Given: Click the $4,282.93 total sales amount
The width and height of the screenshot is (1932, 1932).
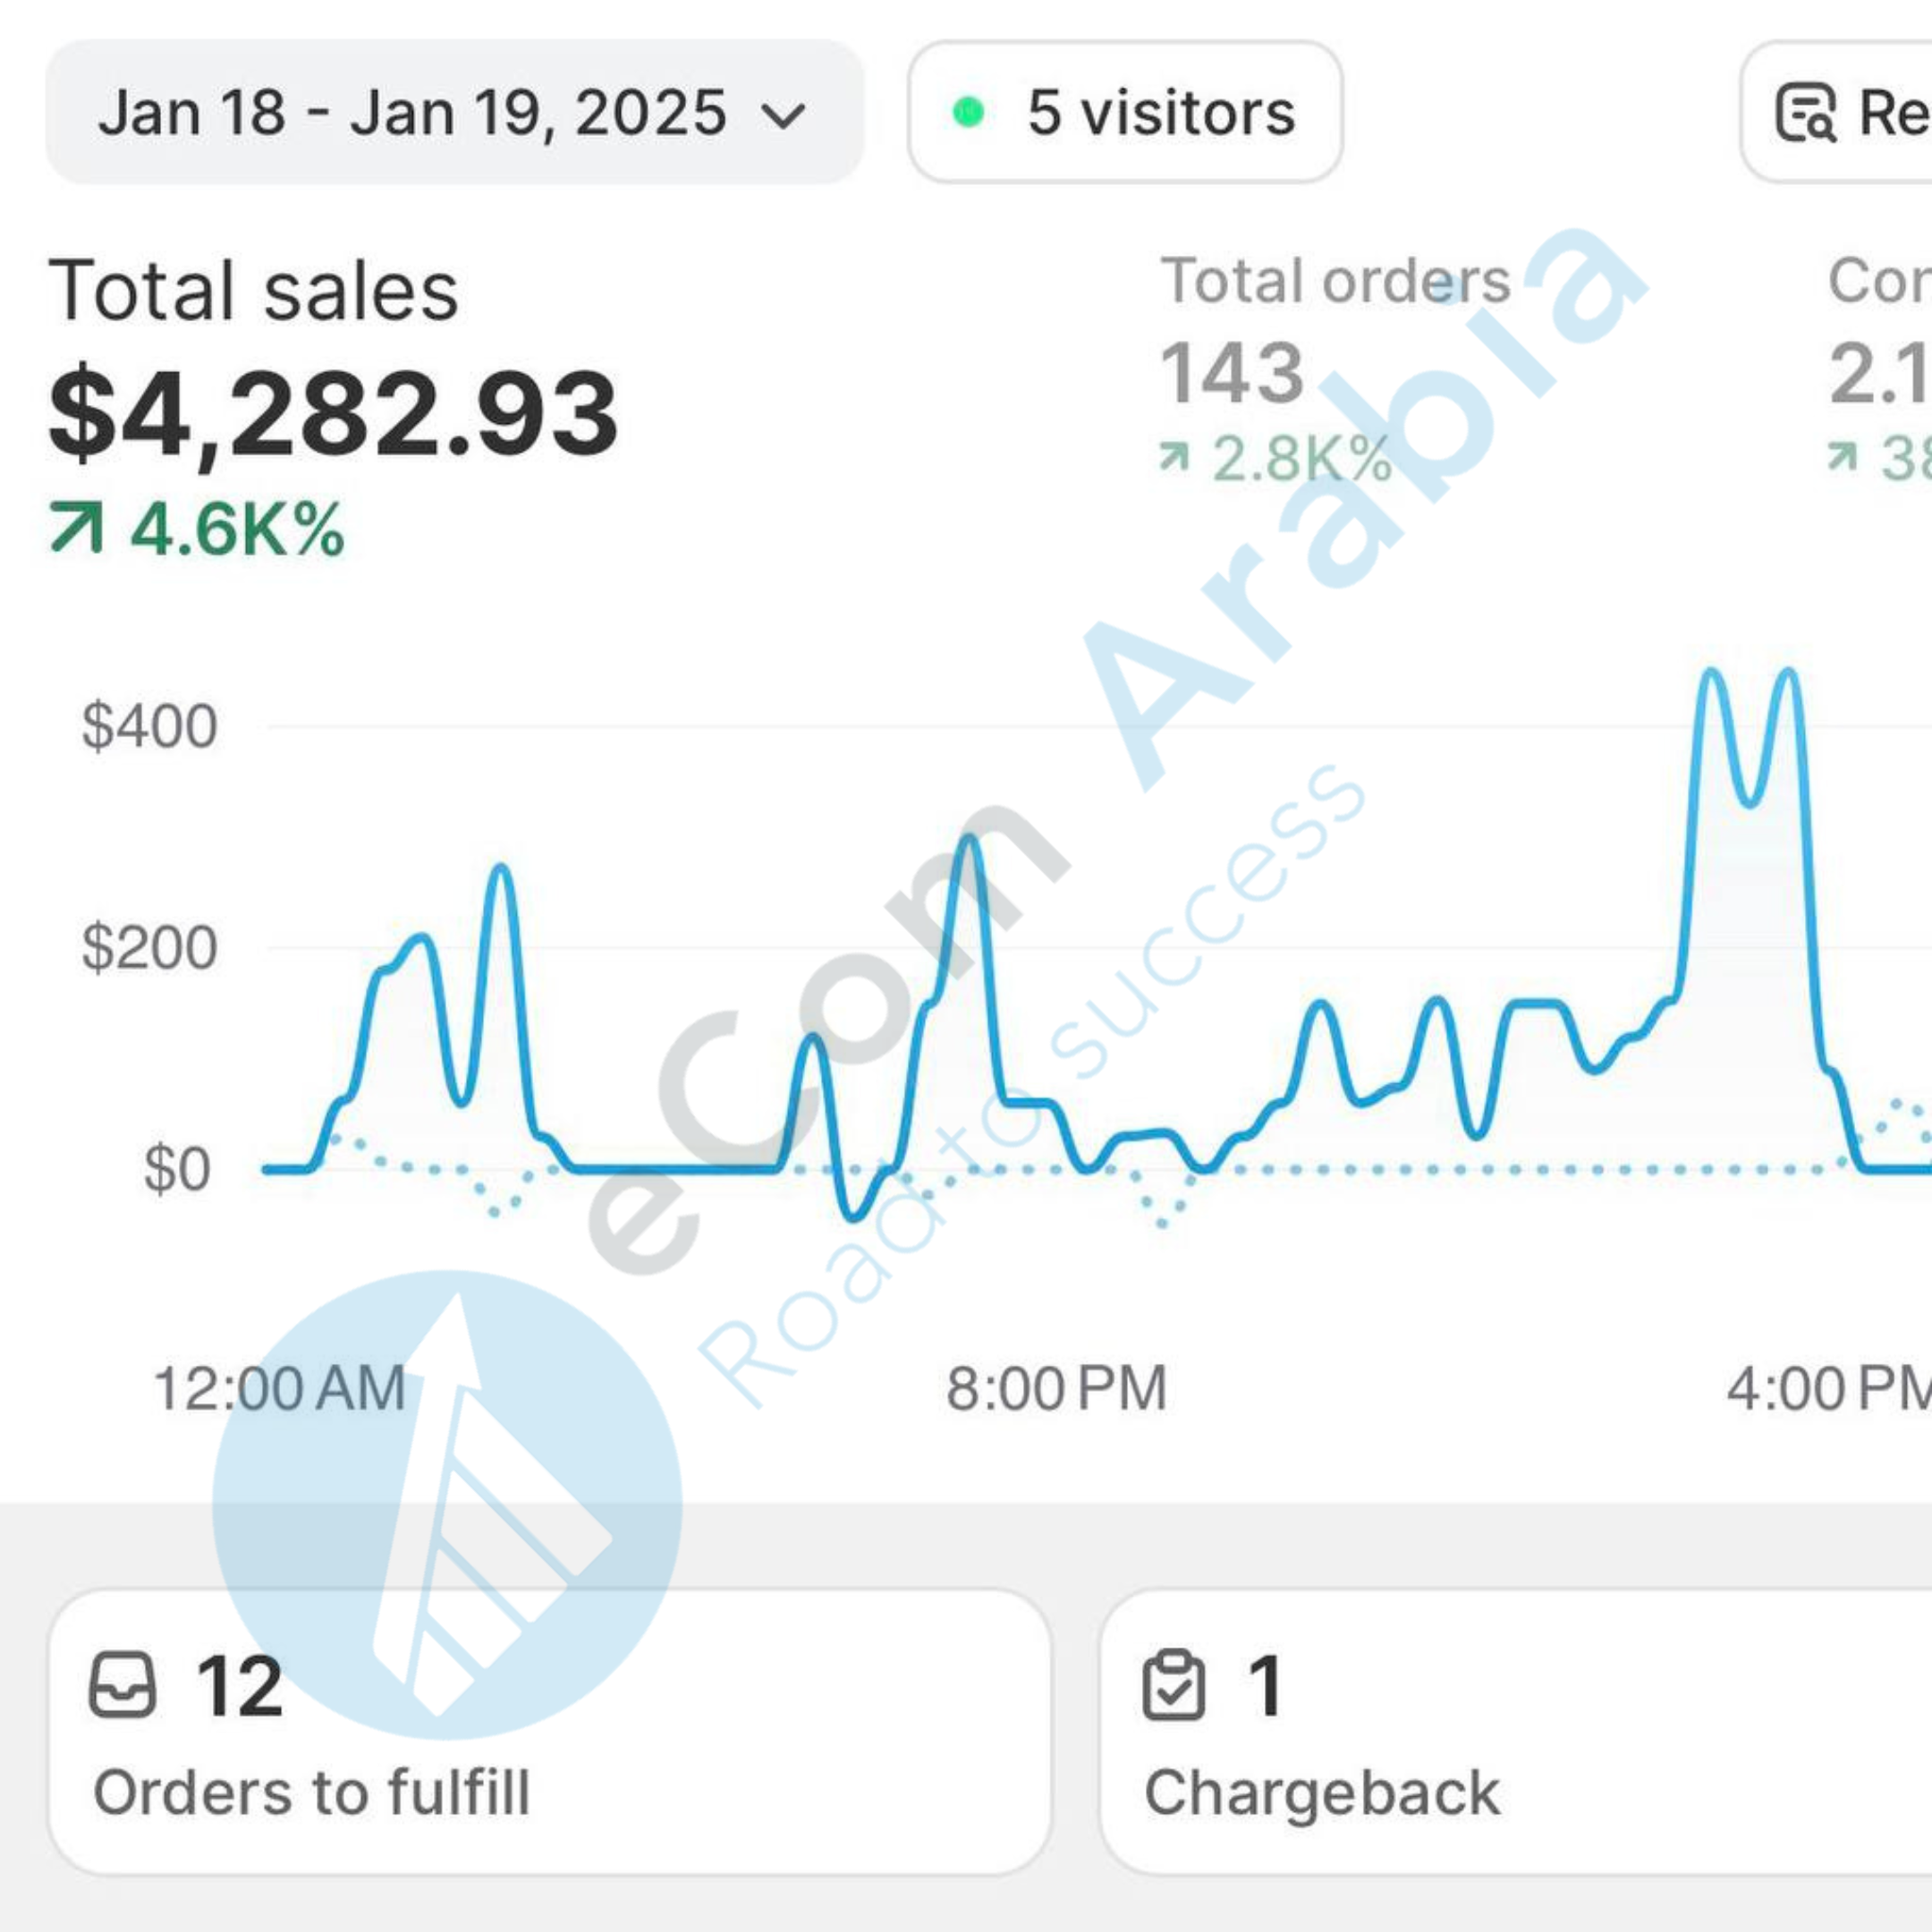Looking at the screenshot, I should click(334, 414).
